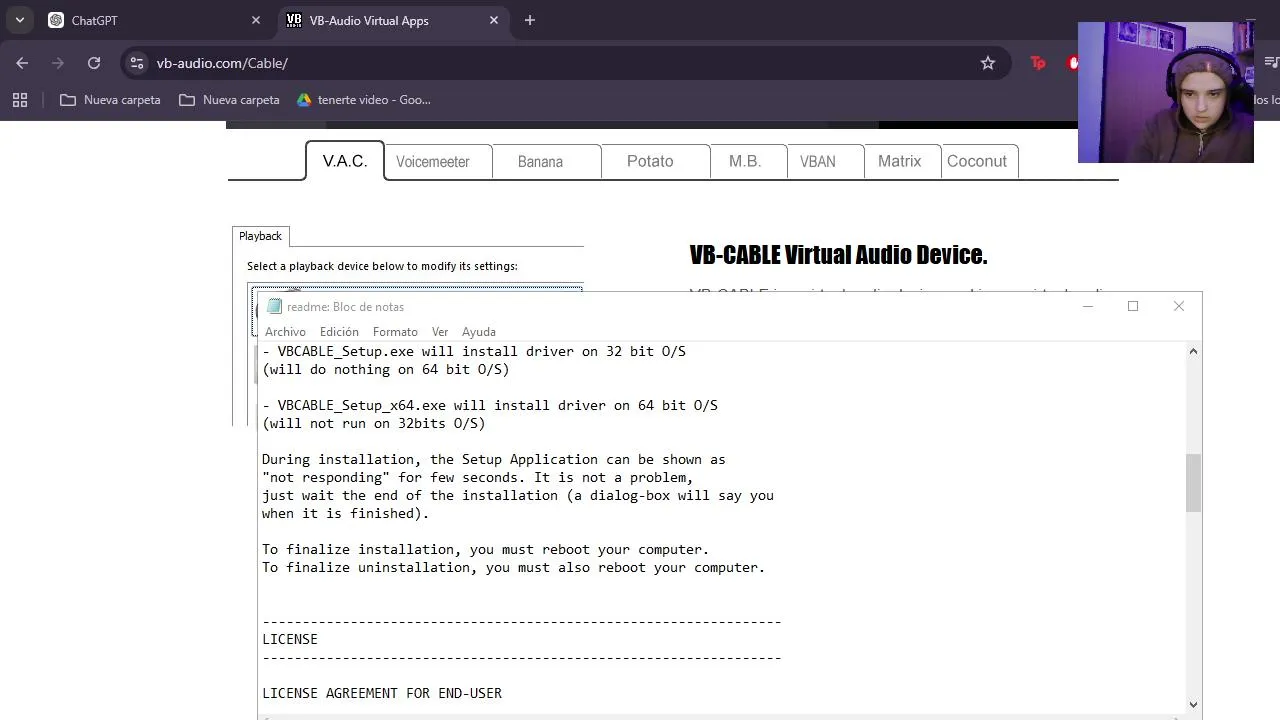Click the line 'To finalize installation, you must reboot'
Viewport: 1280px width, 720px height.
pyautogui.click(x=486, y=550)
